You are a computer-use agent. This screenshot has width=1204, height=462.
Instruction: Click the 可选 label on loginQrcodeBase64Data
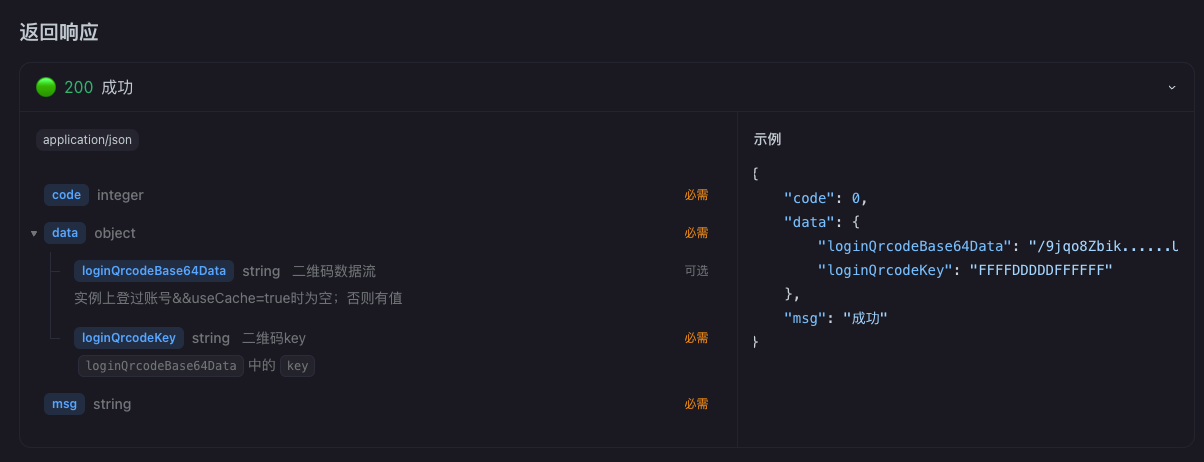point(696,271)
